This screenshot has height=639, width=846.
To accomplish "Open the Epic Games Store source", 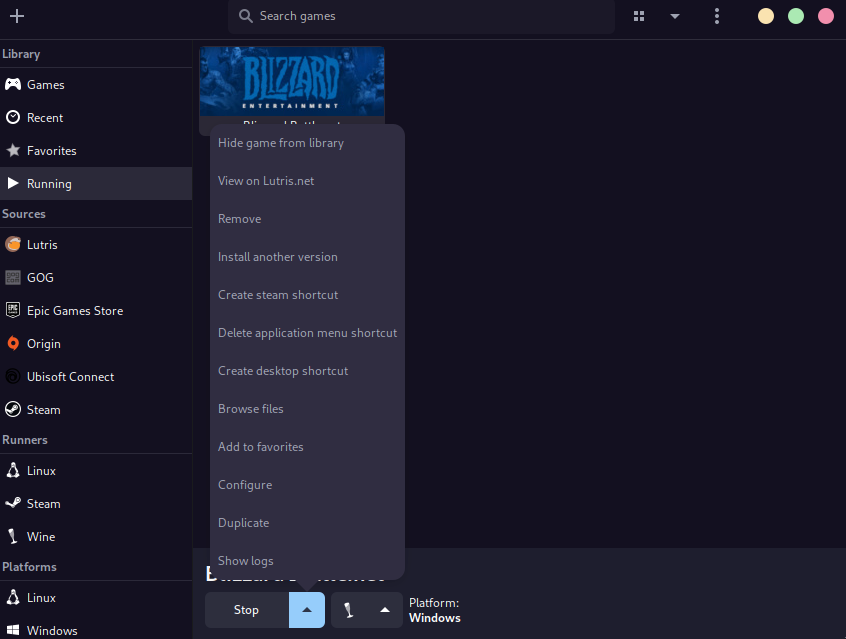I will (73, 310).
